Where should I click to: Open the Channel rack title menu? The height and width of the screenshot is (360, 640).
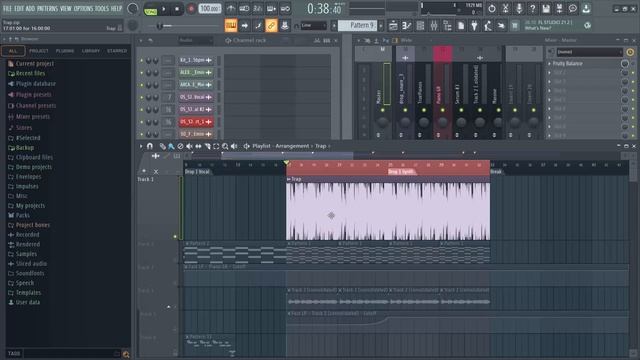tap(249, 40)
